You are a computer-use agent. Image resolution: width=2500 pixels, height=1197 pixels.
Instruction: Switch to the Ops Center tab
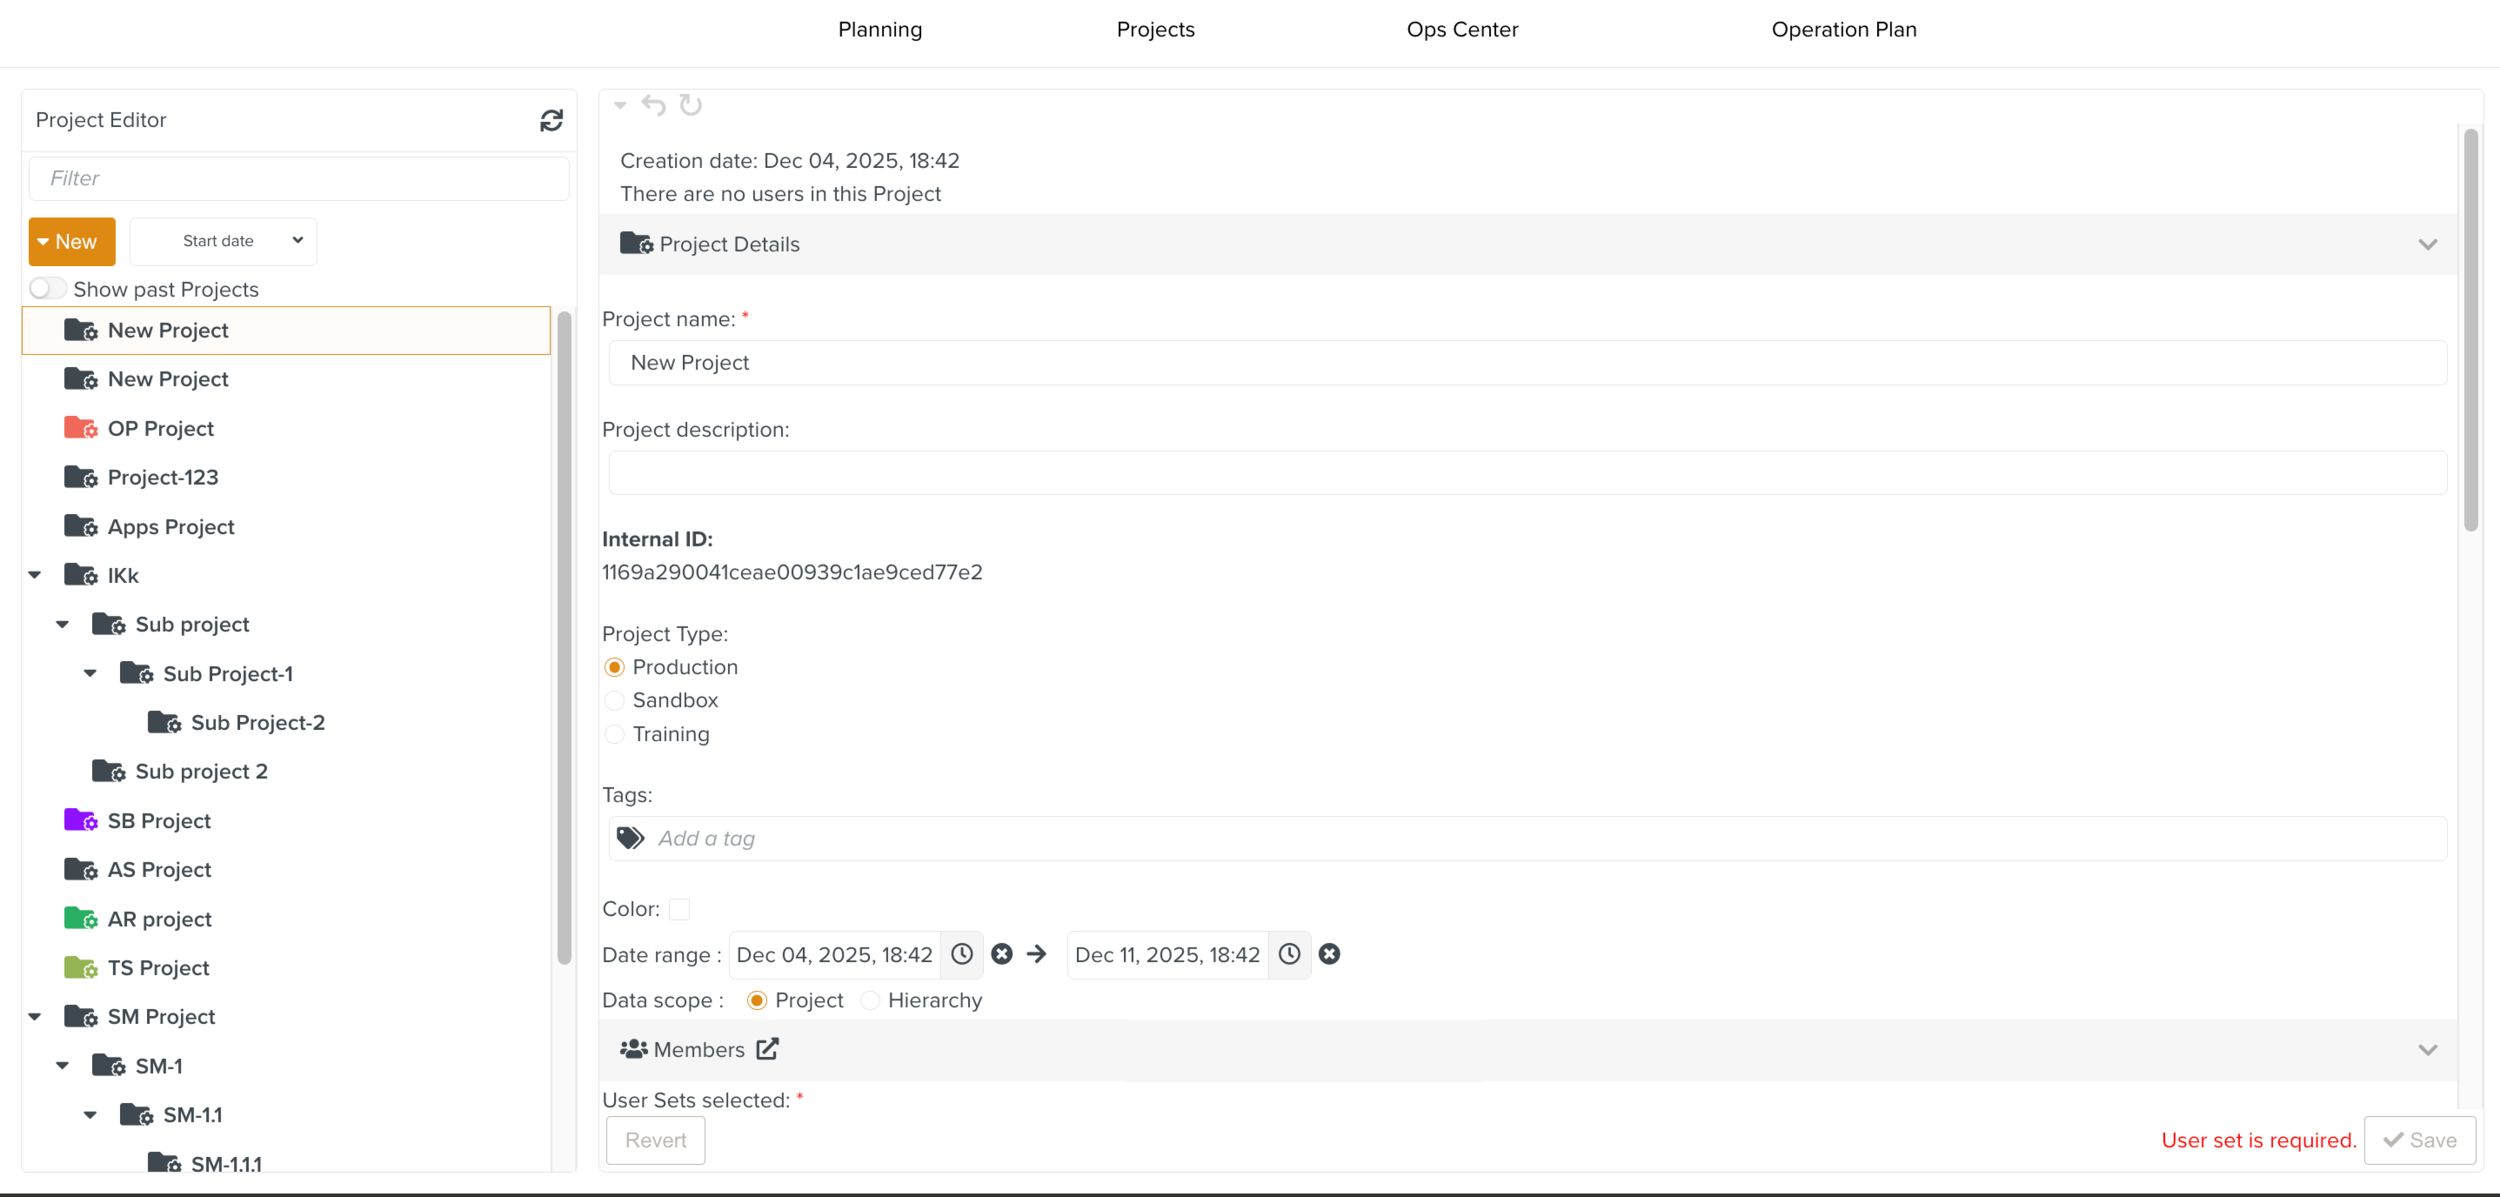1462,29
